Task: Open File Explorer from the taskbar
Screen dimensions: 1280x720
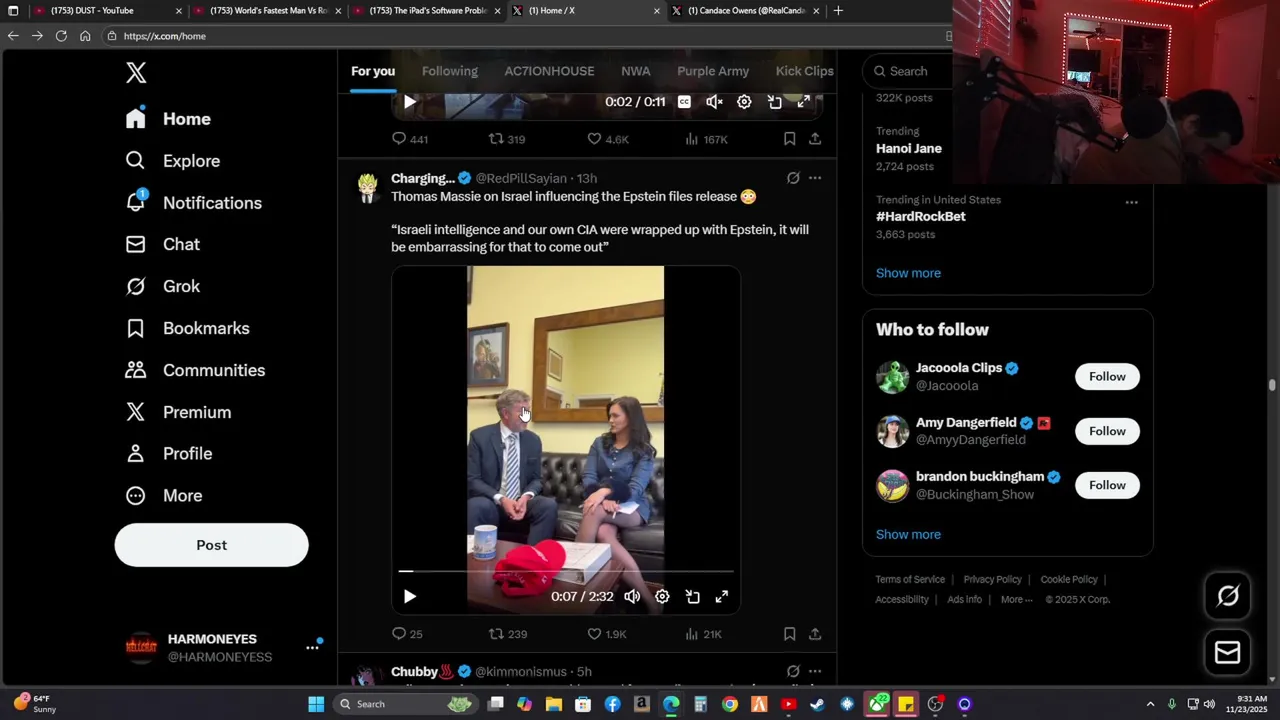Action: (554, 704)
